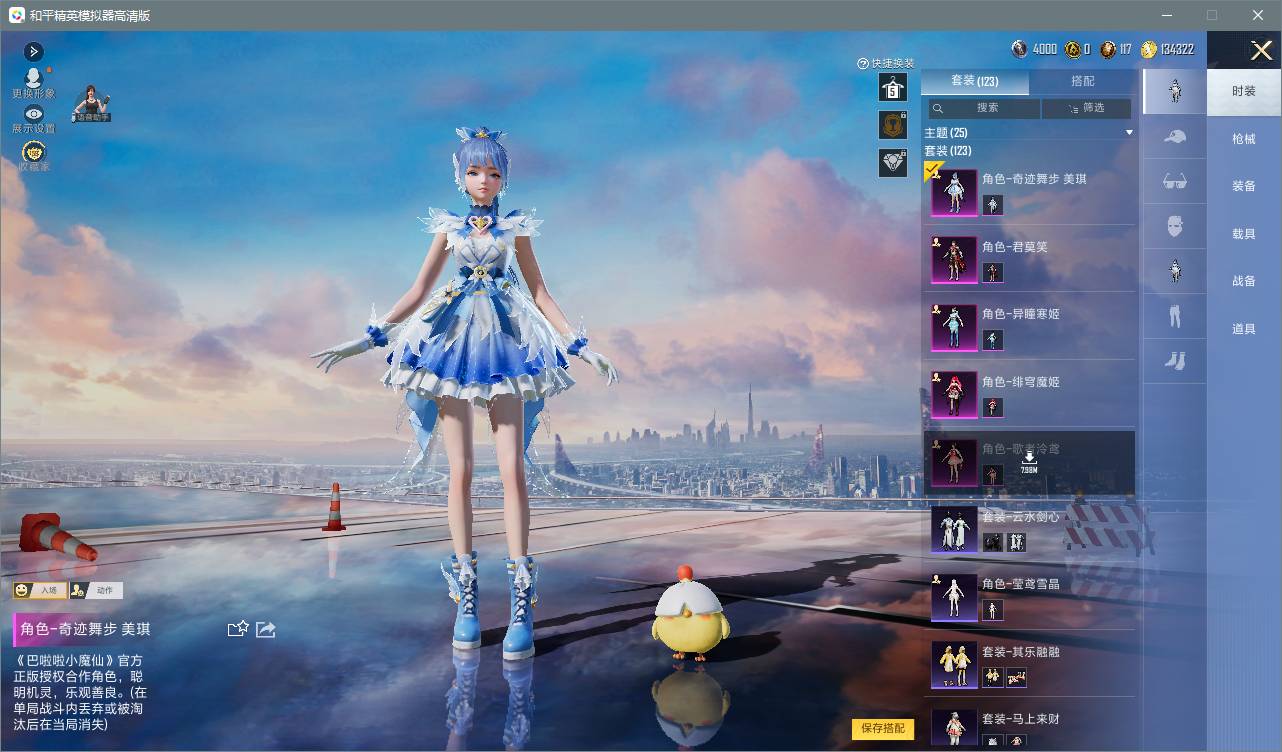This screenshot has height=752, width=1282.
Task: Open the 枪械 firearms section
Action: (1244, 139)
